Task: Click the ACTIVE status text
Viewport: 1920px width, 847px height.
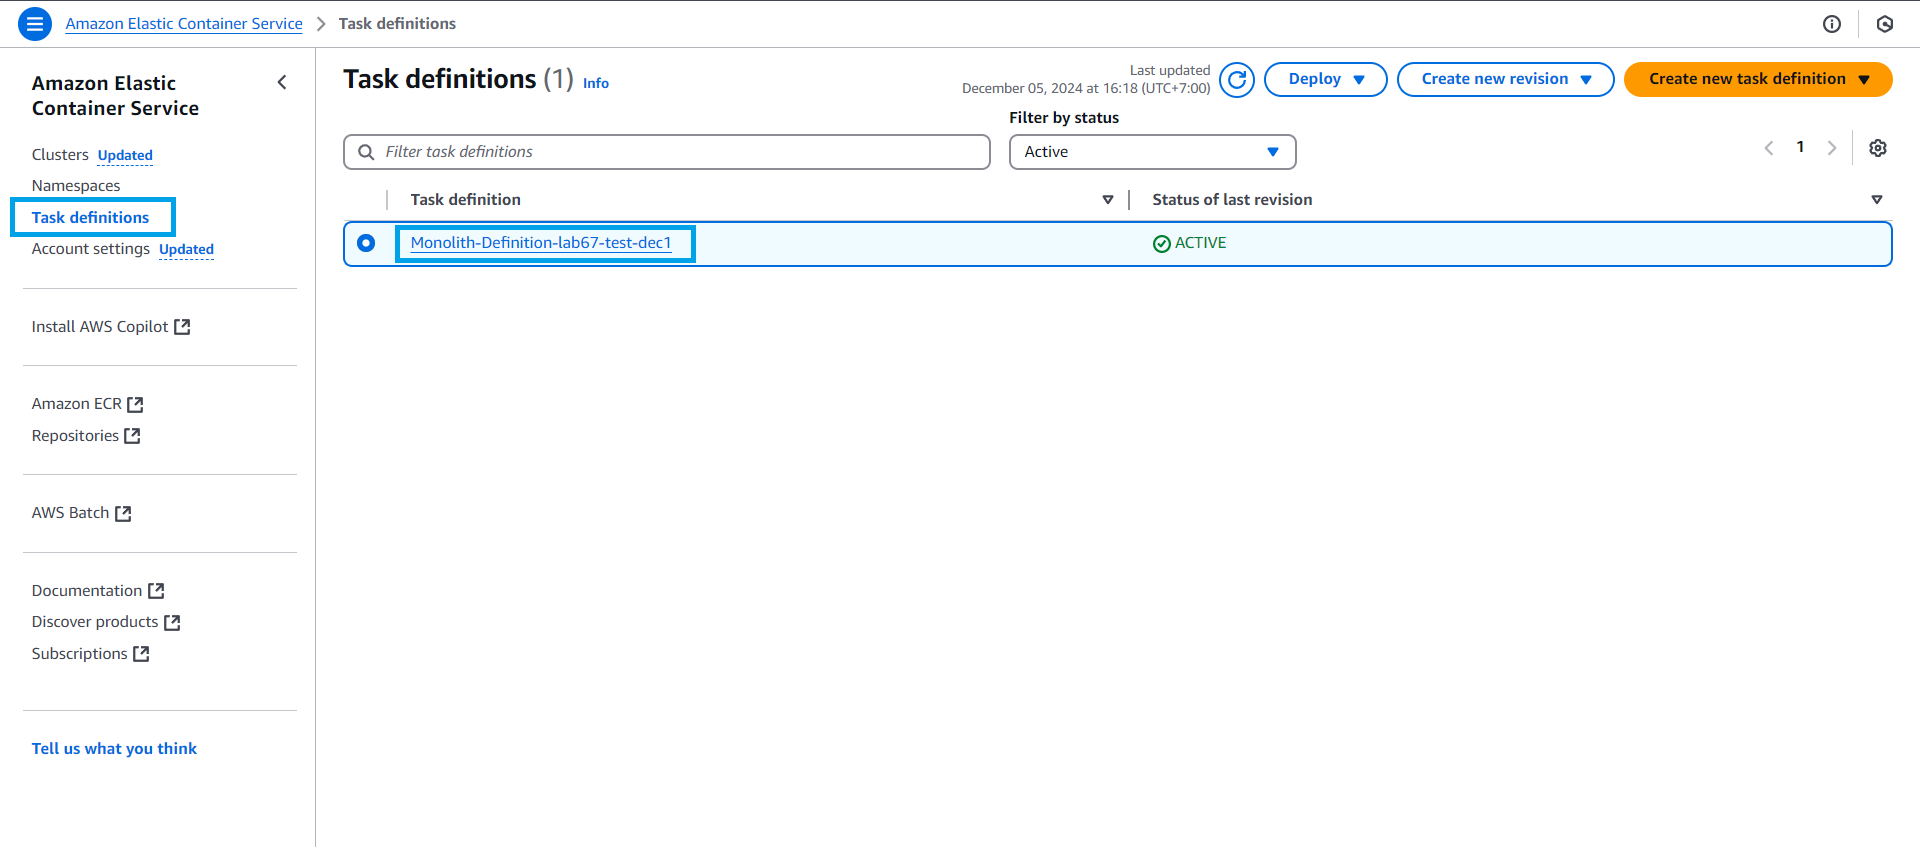Action: click(x=1200, y=243)
